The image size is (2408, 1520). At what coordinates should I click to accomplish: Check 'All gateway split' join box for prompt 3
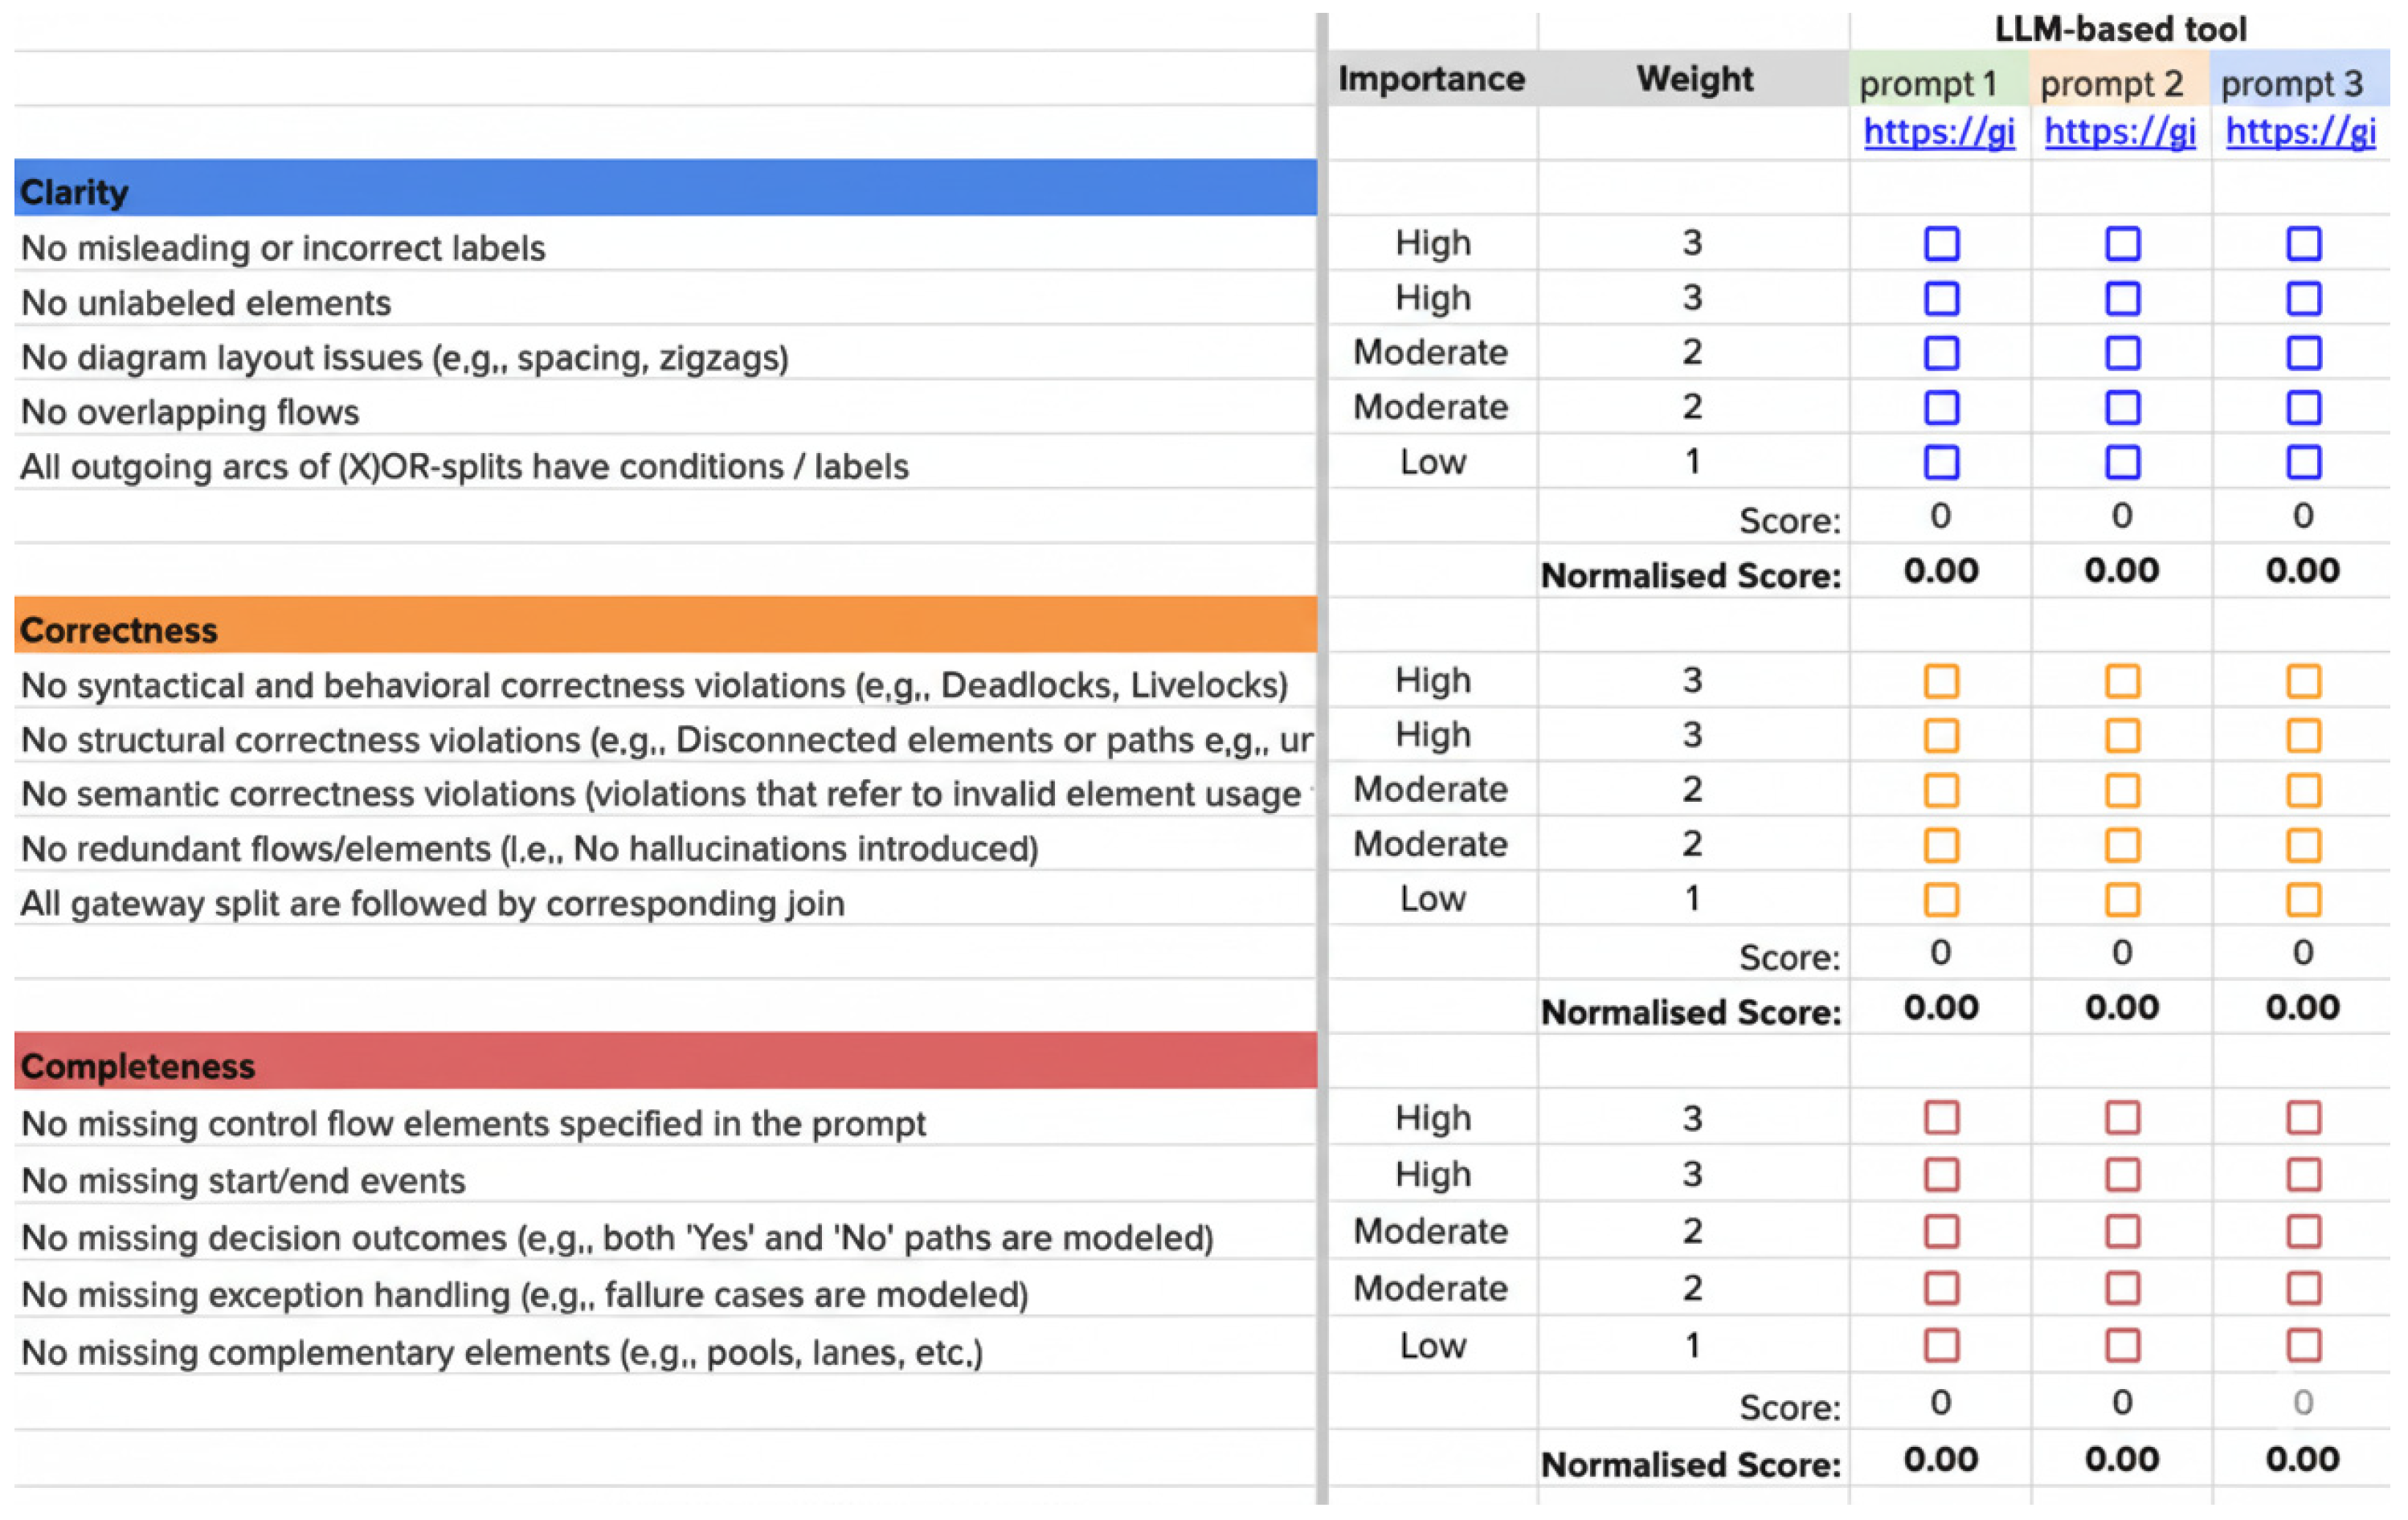tap(2303, 900)
